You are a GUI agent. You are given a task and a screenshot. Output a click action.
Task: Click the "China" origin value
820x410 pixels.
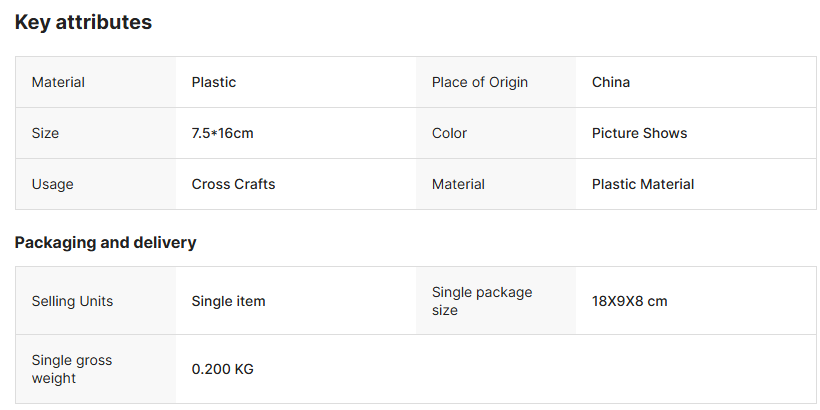tap(611, 82)
